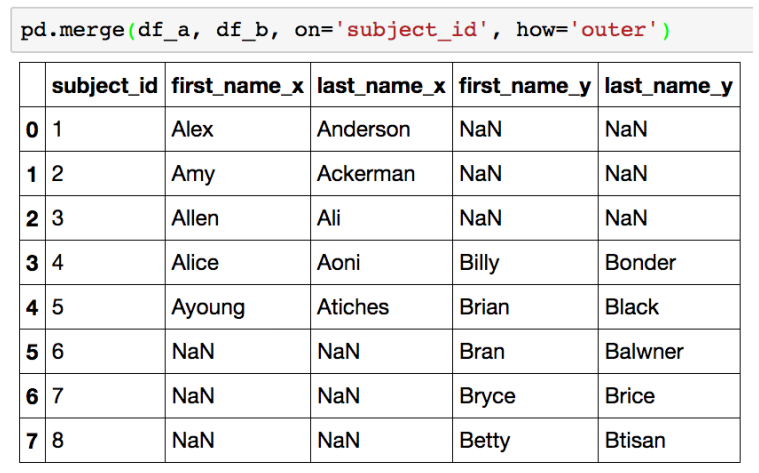Click first_name_x NaN in Bryce row
This screenshot has width=759, height=473.
(x=238, y=396)
